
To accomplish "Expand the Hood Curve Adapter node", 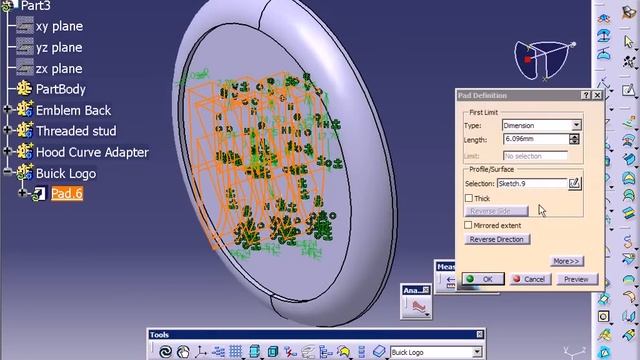I will (7, 151).
